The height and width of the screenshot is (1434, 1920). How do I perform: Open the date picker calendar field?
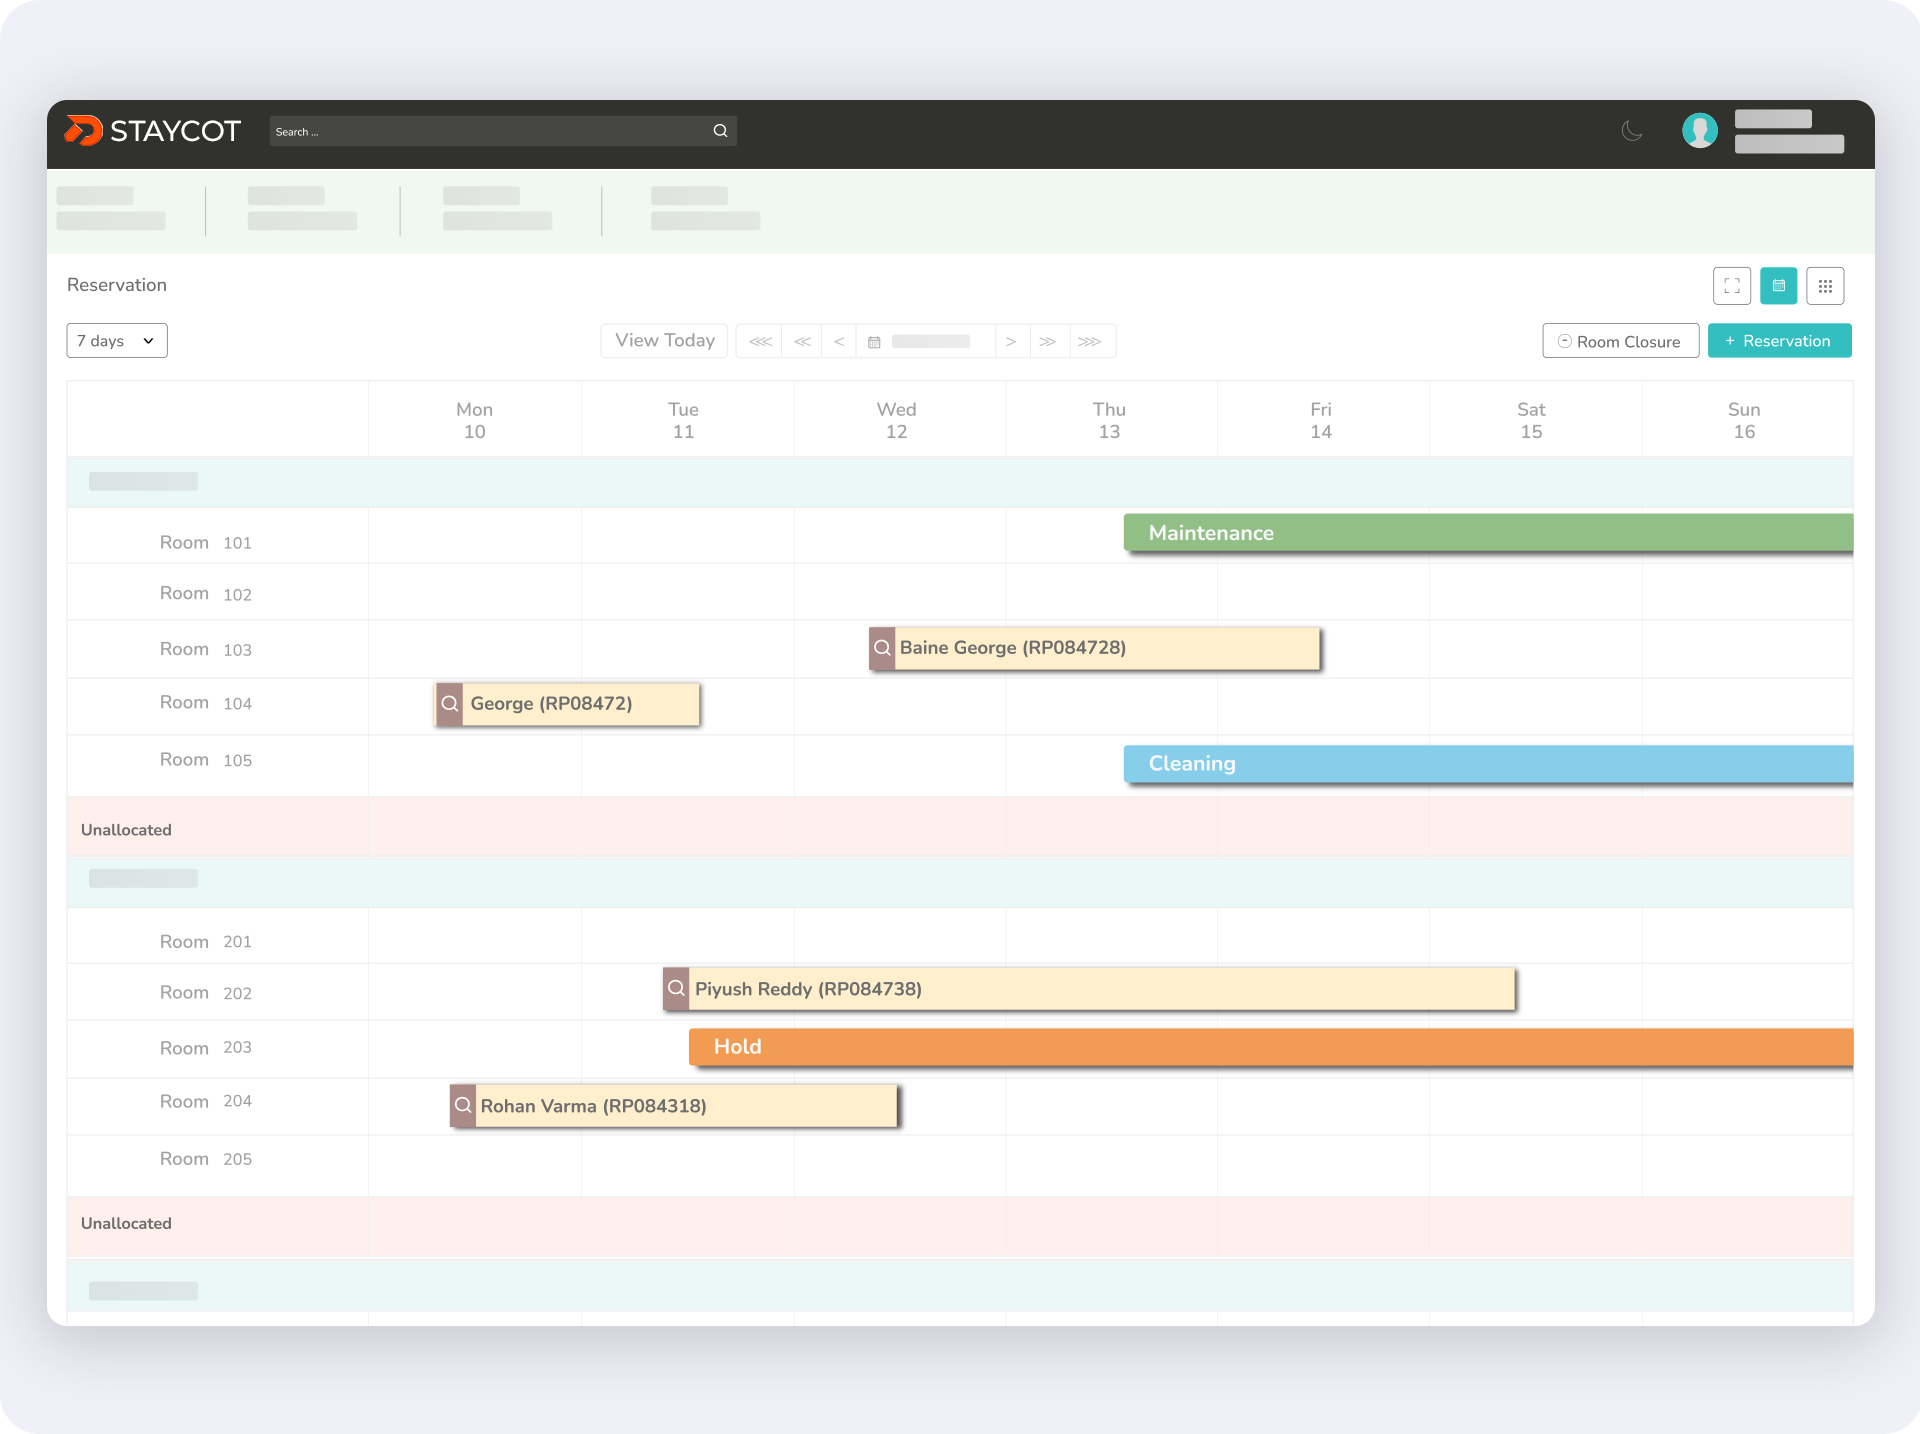925,342
